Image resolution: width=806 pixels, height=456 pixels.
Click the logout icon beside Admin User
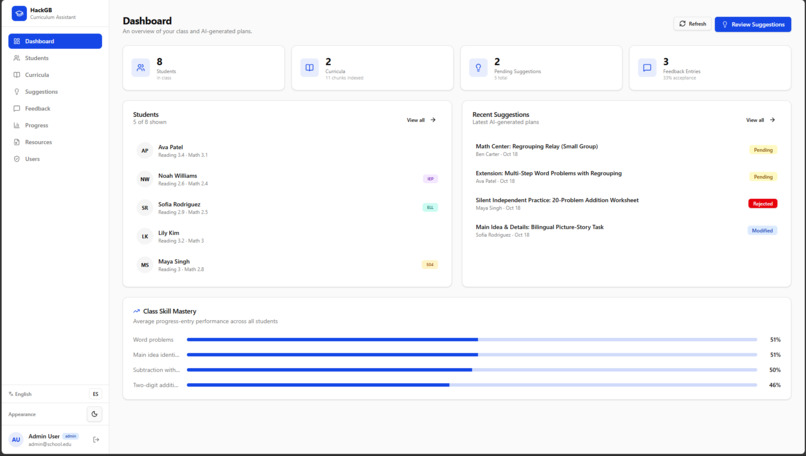click(x=96, y=440)
